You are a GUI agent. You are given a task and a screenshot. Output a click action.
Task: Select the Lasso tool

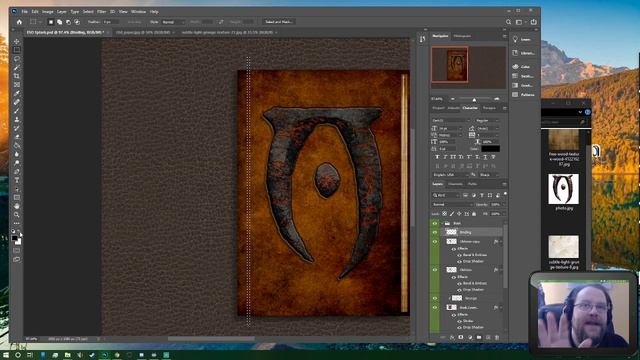16,59
